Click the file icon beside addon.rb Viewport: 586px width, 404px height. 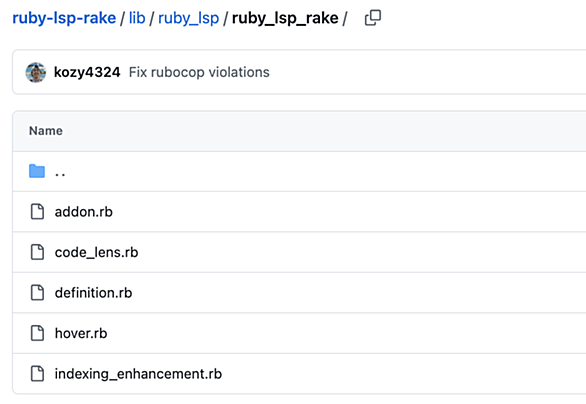point(37,212)
